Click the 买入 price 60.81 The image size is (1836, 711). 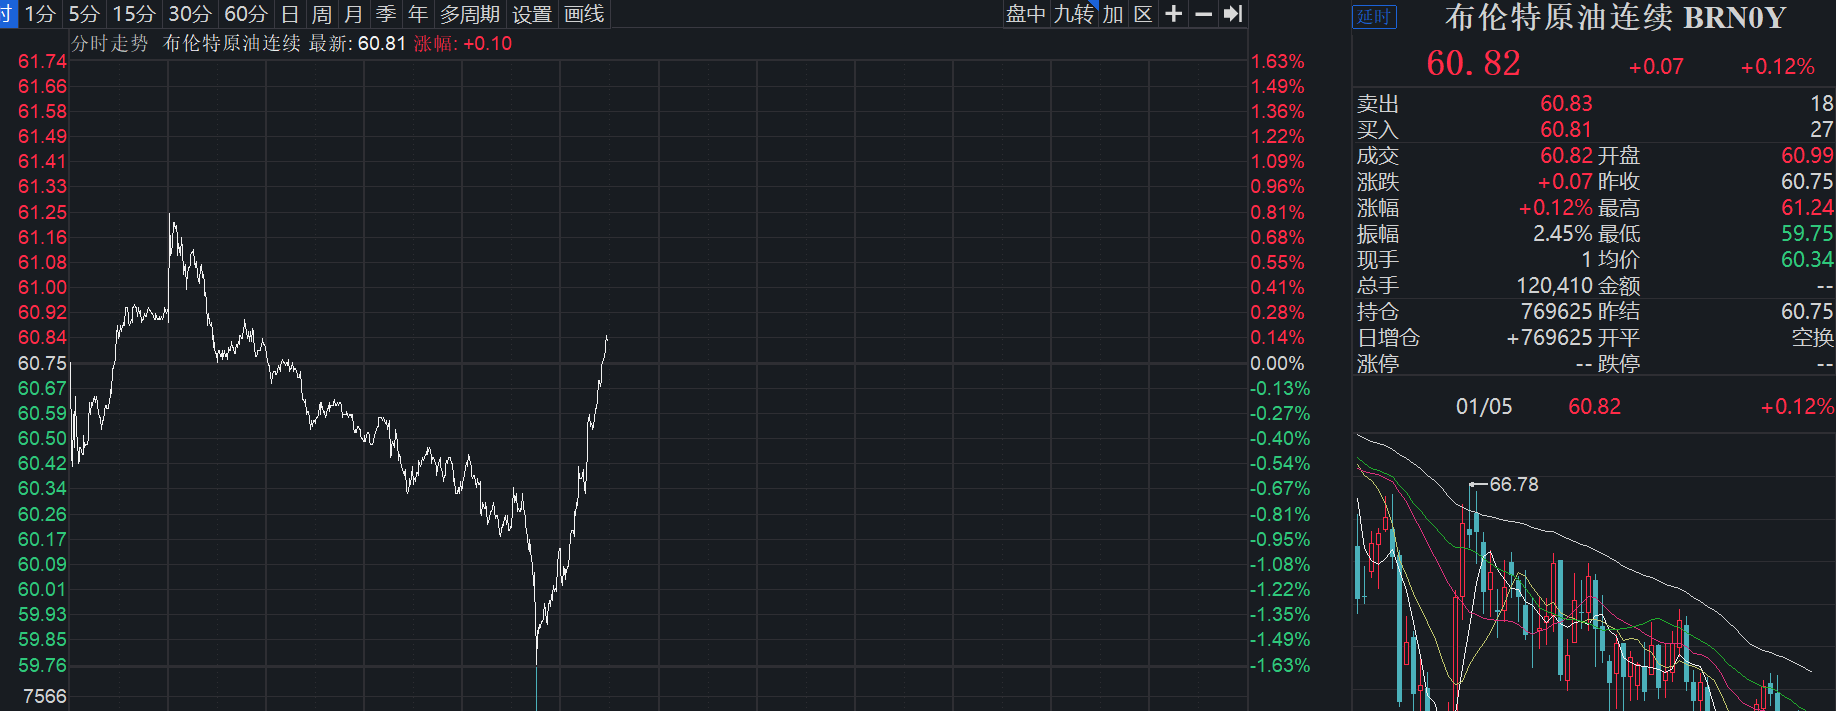pyautogui.click(x=1566, y=130)
